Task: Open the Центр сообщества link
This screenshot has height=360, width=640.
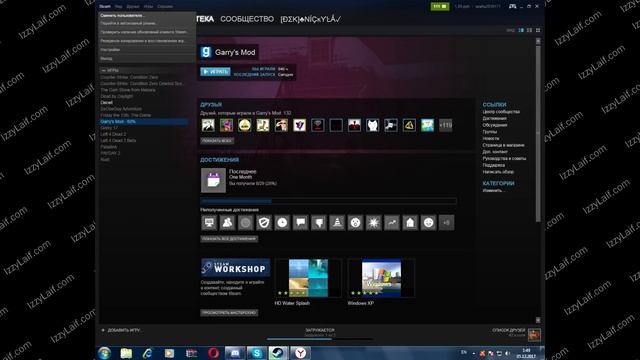Action: point(501,111)
